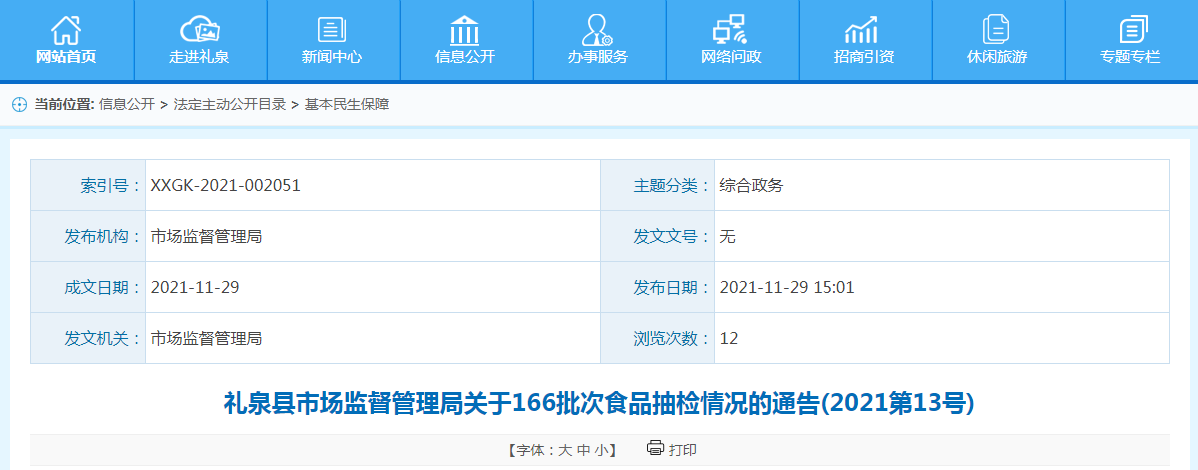Click the 发布日期 label cell
Image resolution: width=1198 pixels, height=470 pixels.
(658, 287)
